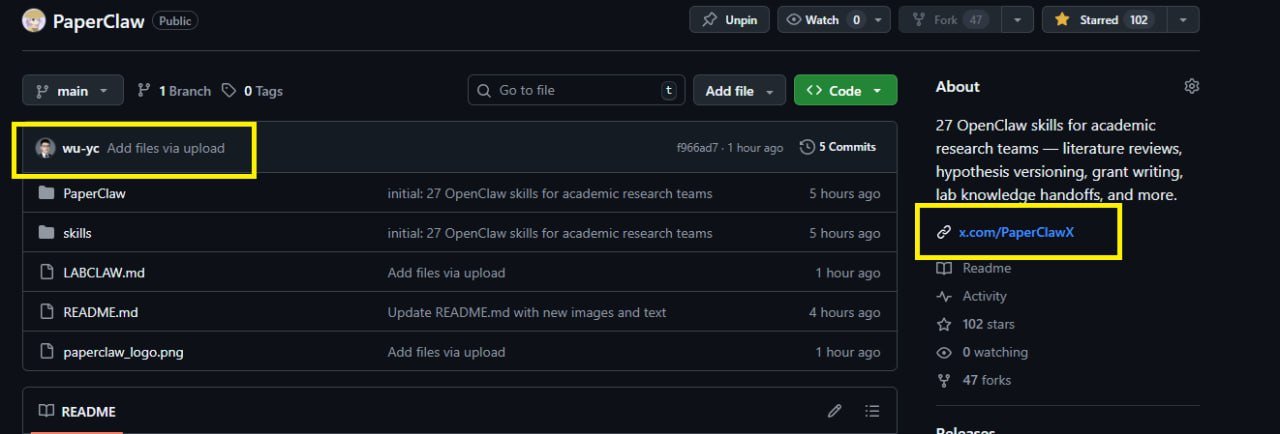
Task: Click the wu-yc author avatar
Action: pos(45,148)
